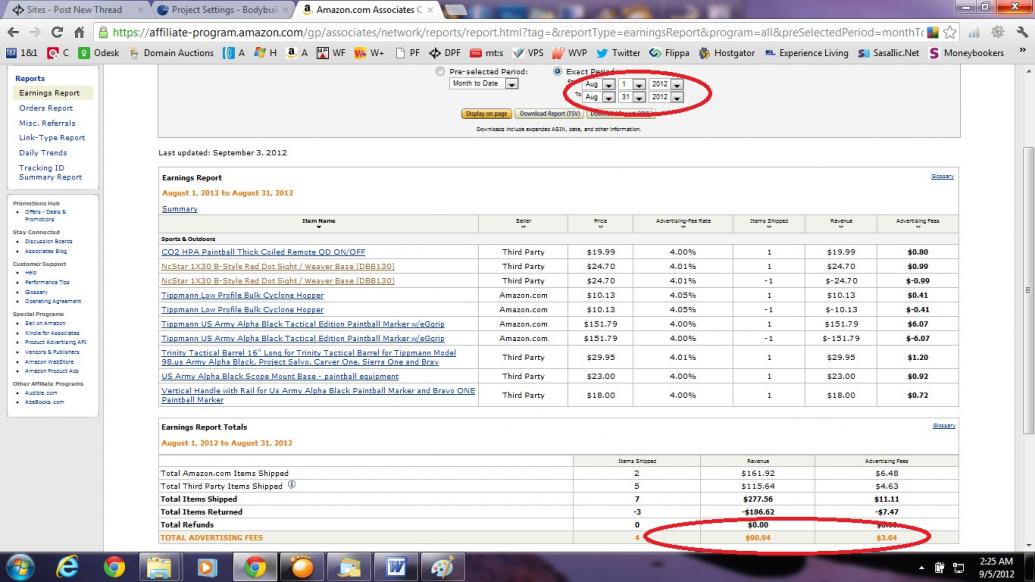
Task: Open Windows Media Player from the taskbar
Action: coord(207,567)
